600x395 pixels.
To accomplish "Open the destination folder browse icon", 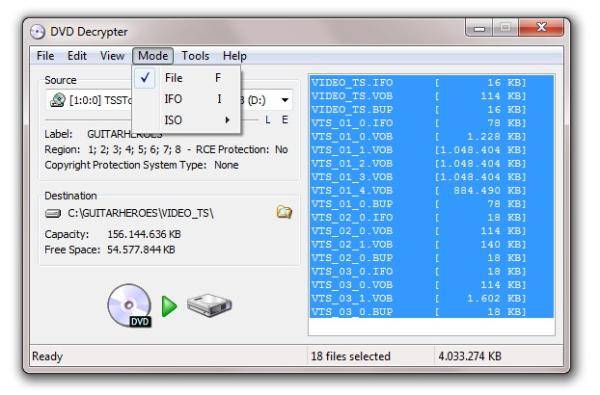I will click(284, 212).
